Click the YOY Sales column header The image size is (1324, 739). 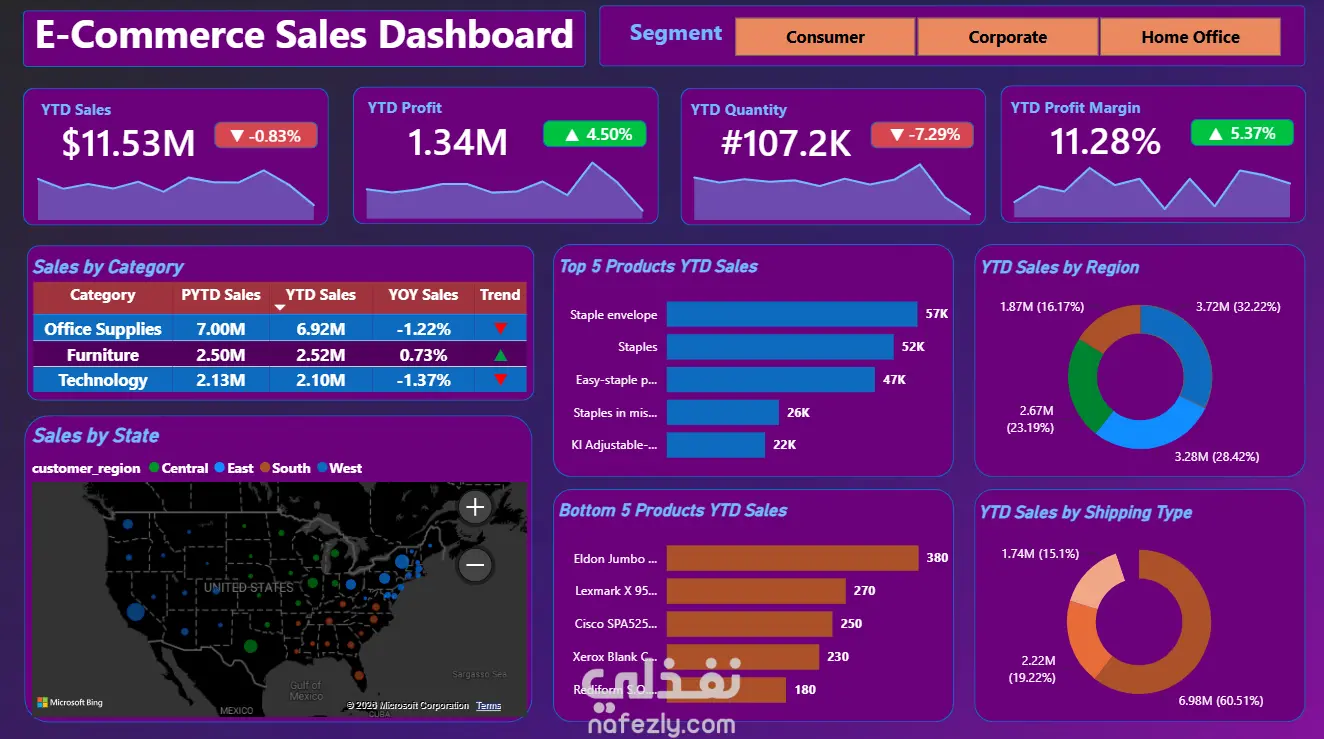[x=423, y=295]
